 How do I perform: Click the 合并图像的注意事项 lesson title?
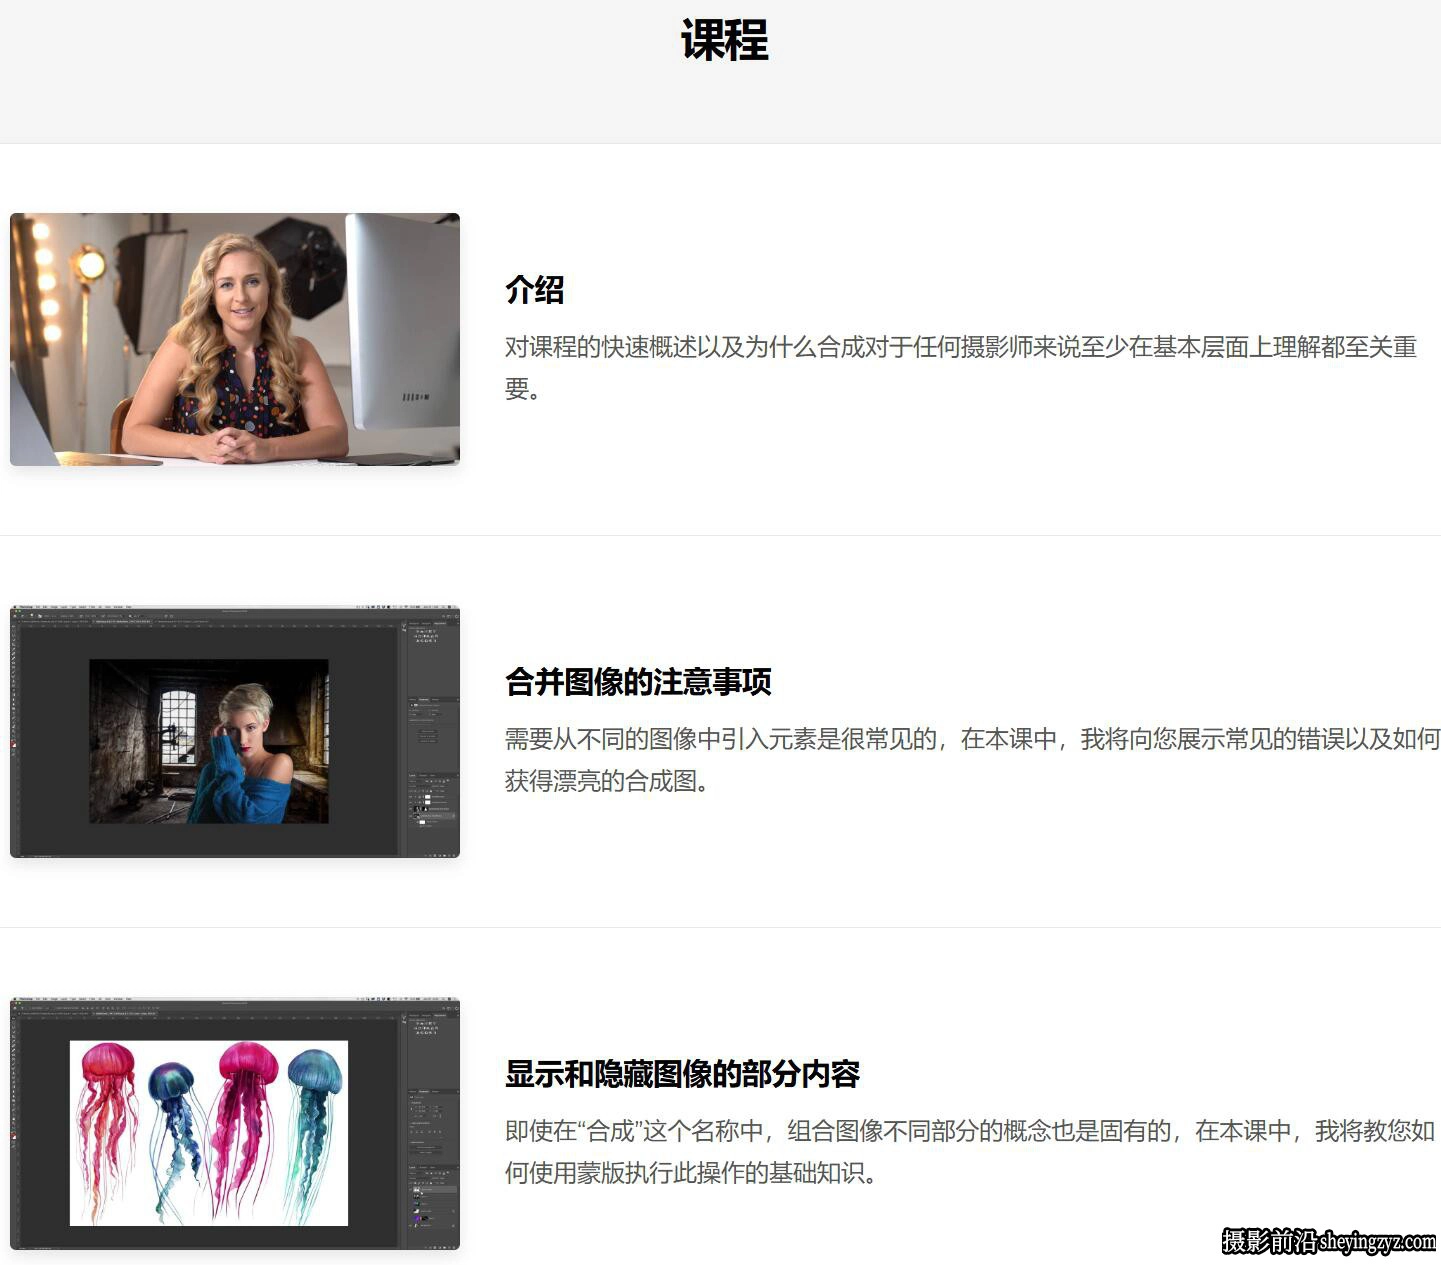click(638, 682)
